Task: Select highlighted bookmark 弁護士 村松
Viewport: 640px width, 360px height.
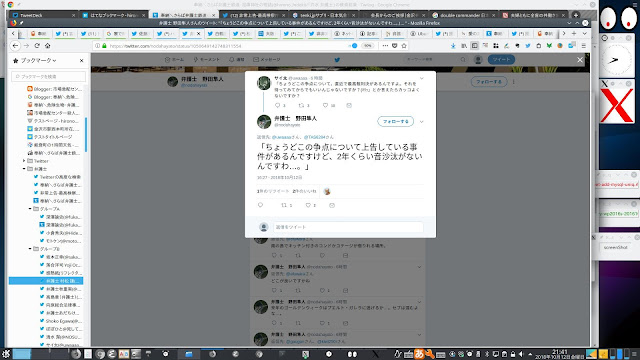Action: (46, 281)
